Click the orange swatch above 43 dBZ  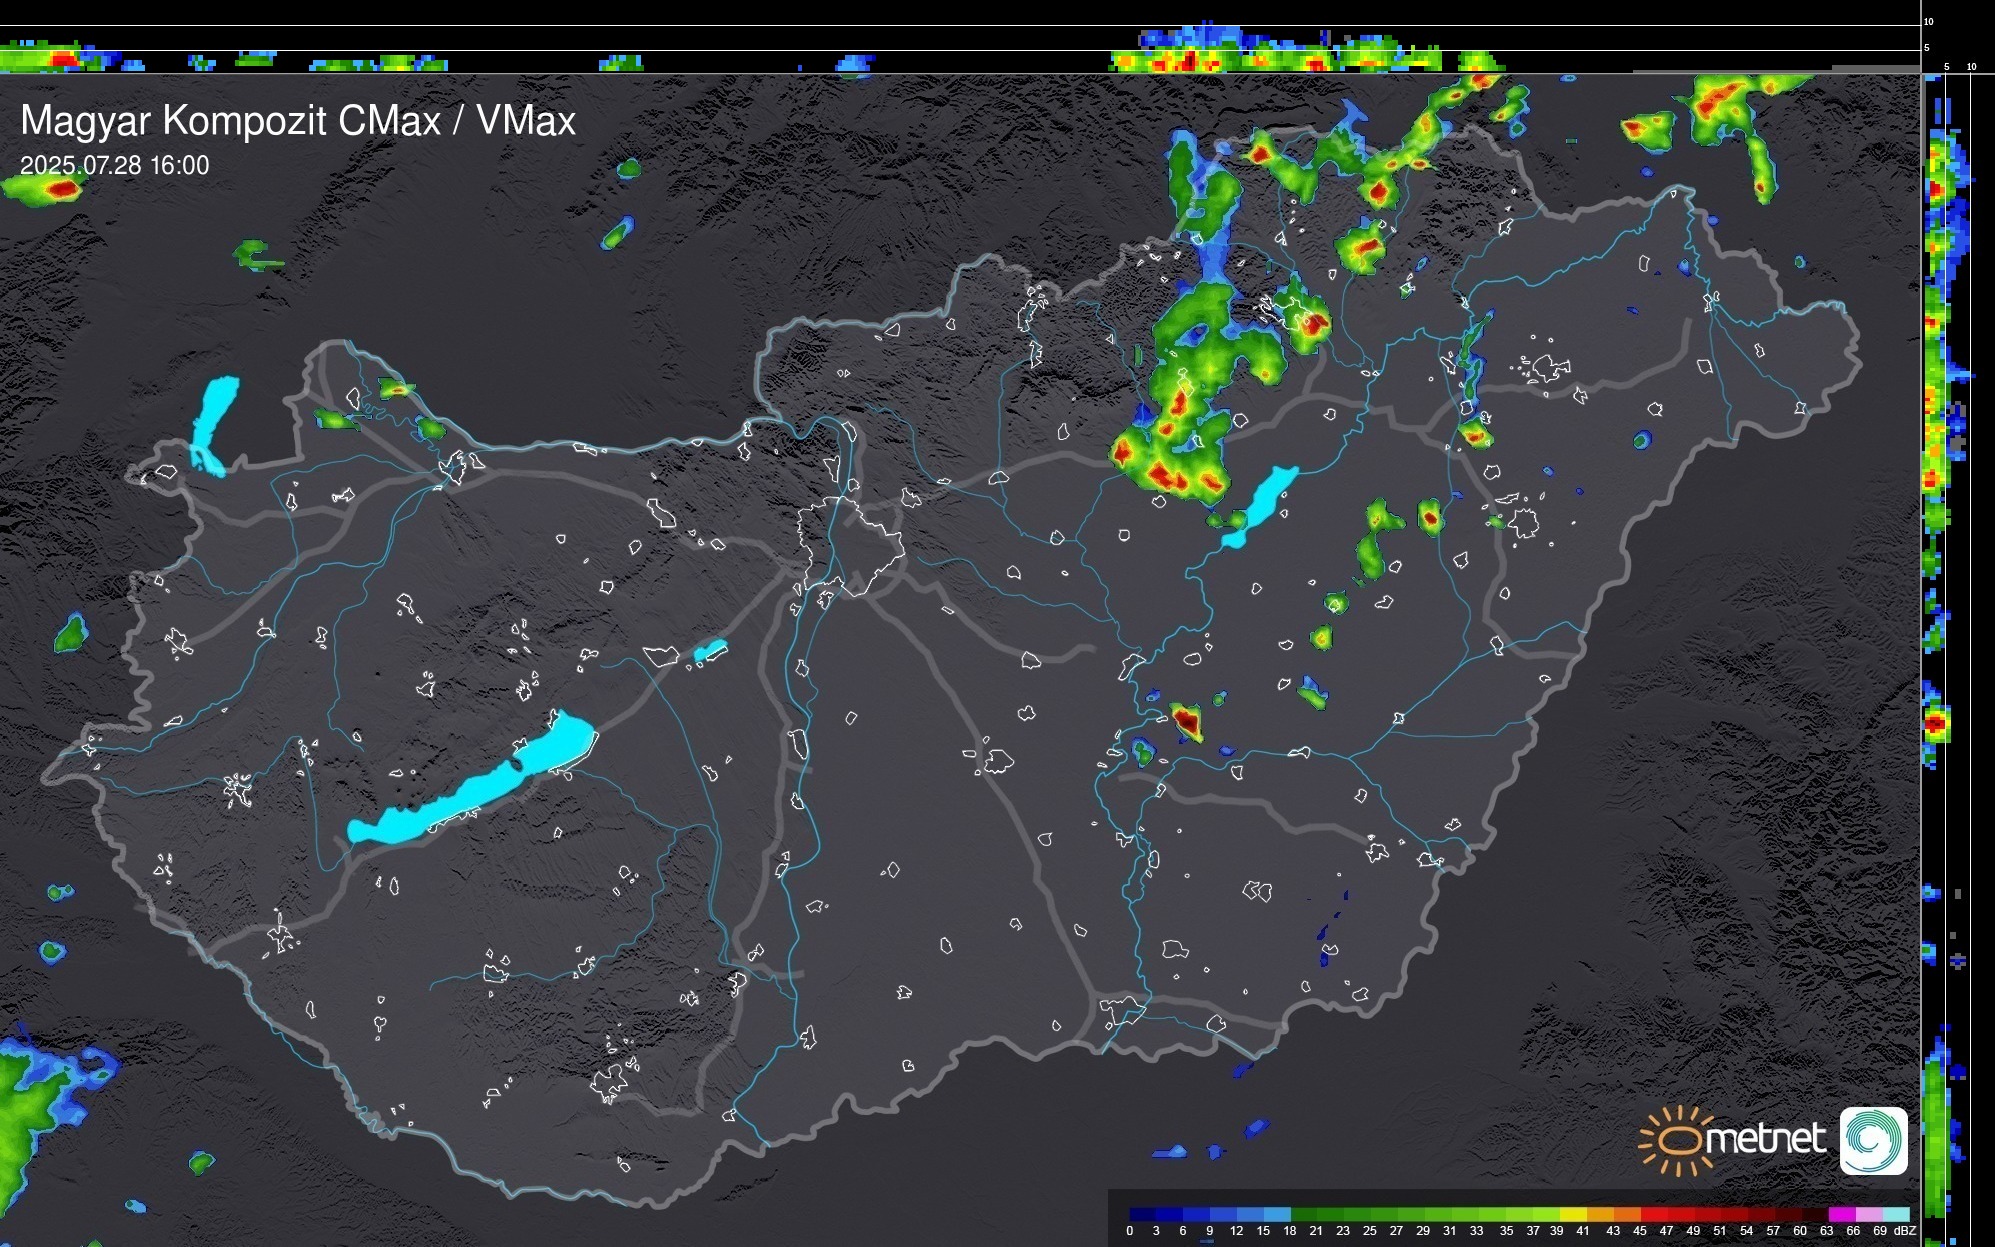1626,1215
